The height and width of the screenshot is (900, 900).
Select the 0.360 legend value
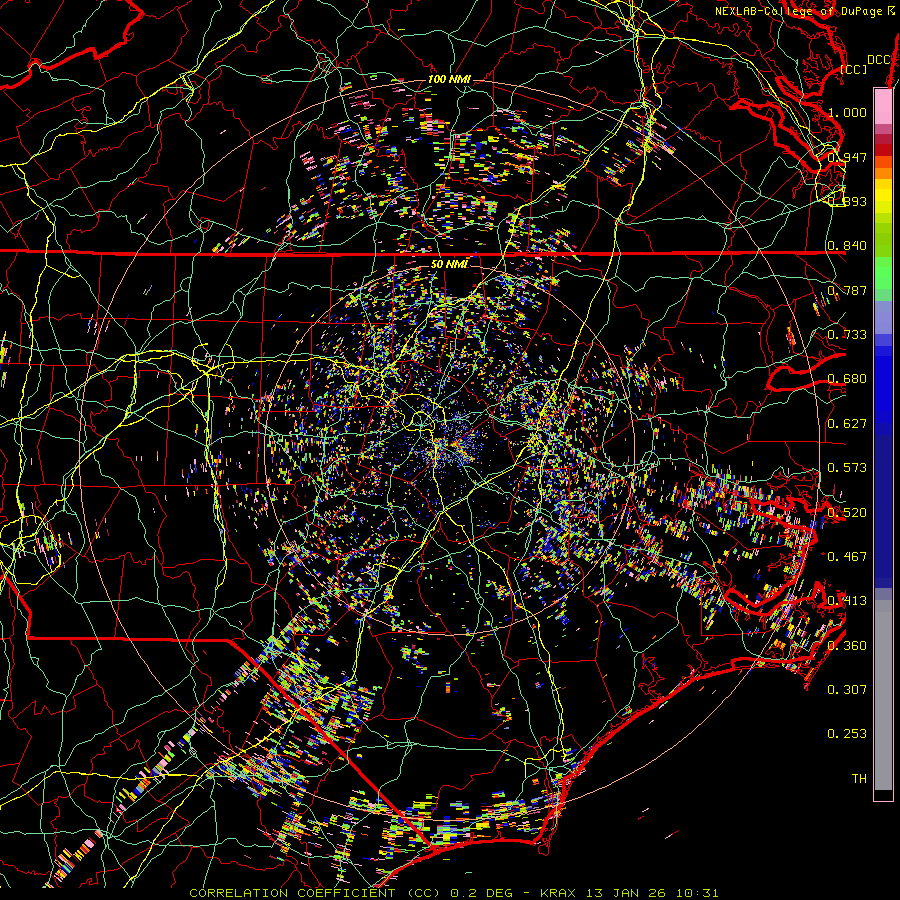click(847, 646)
